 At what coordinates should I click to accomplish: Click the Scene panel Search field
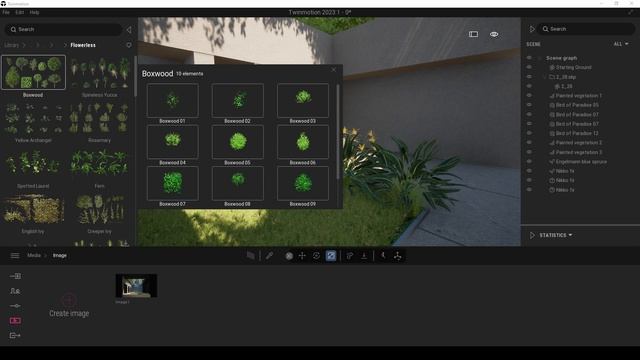[x=586, y=29]
